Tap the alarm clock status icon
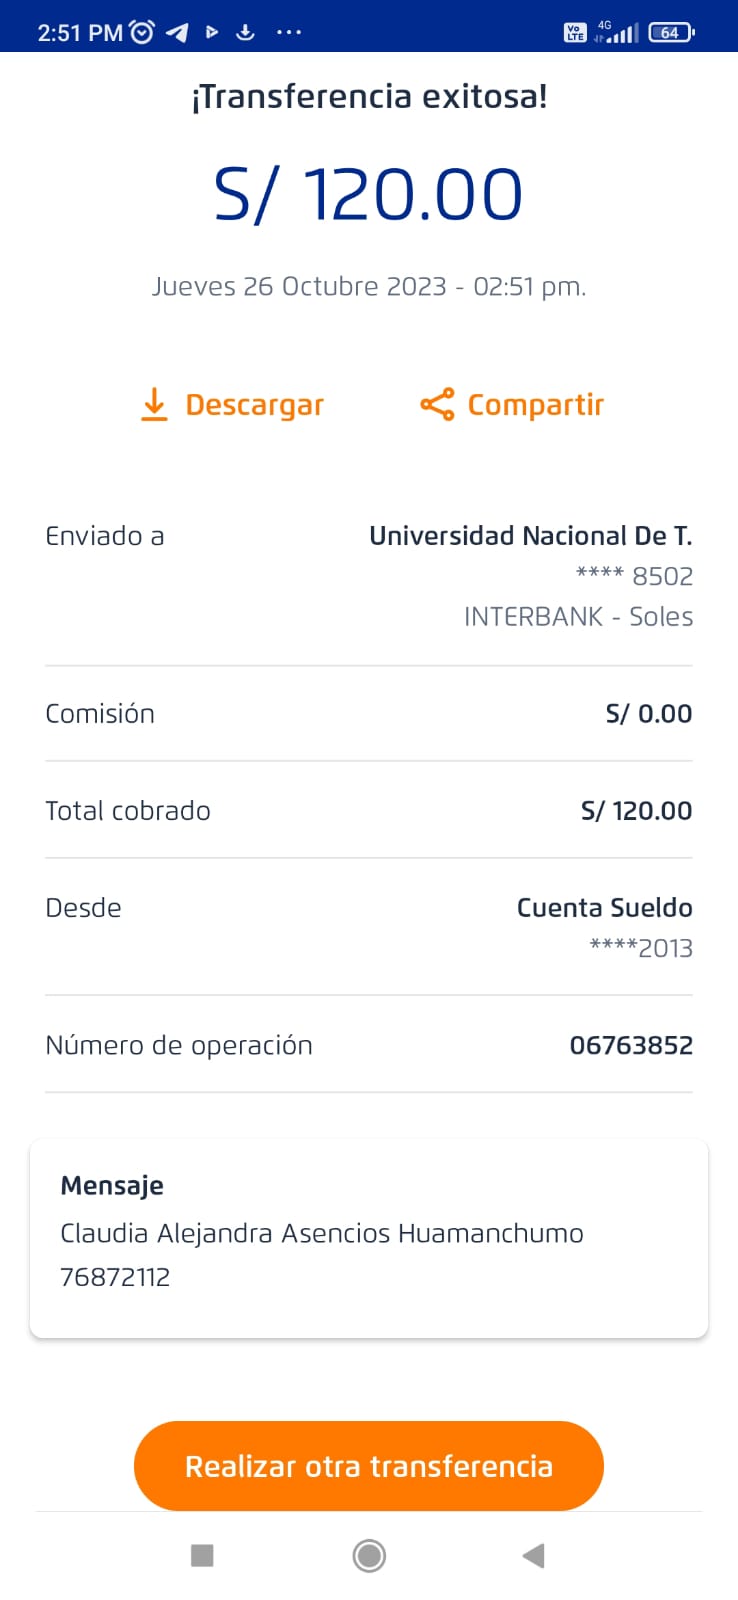The height and width of the screenshot is (1600, 738). coord(143,32)
